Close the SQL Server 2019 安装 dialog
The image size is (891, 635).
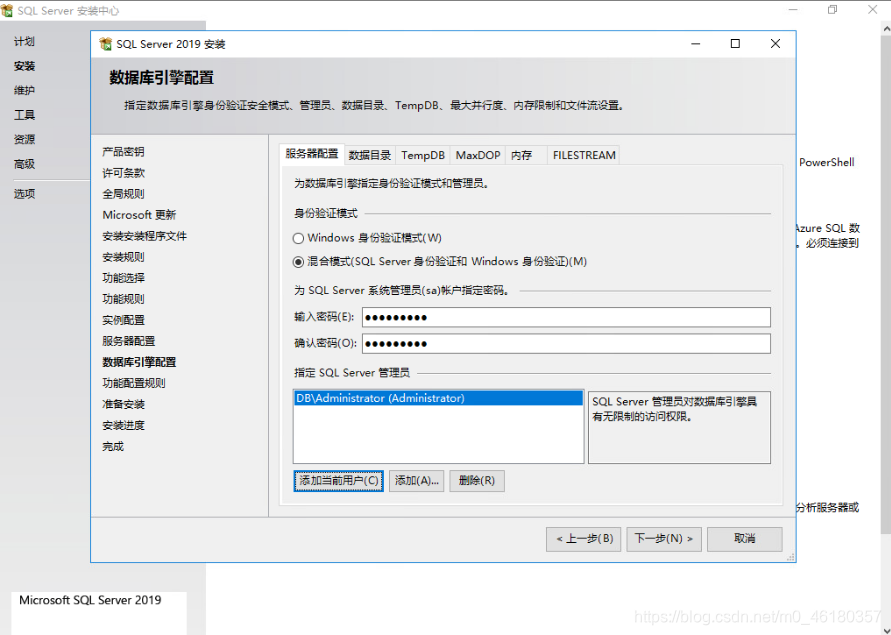(775, 44)
